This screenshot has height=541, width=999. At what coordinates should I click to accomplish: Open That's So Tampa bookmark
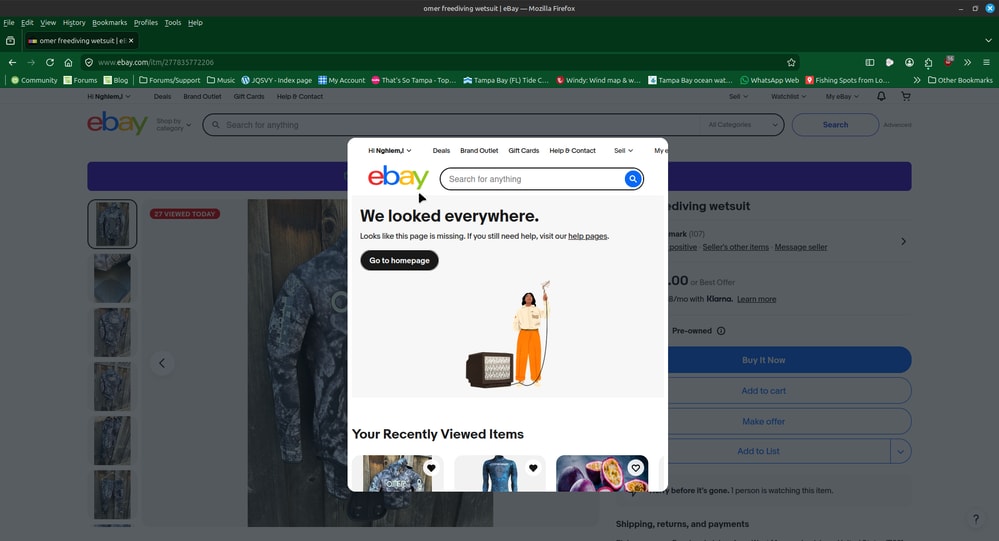point(413,80)
